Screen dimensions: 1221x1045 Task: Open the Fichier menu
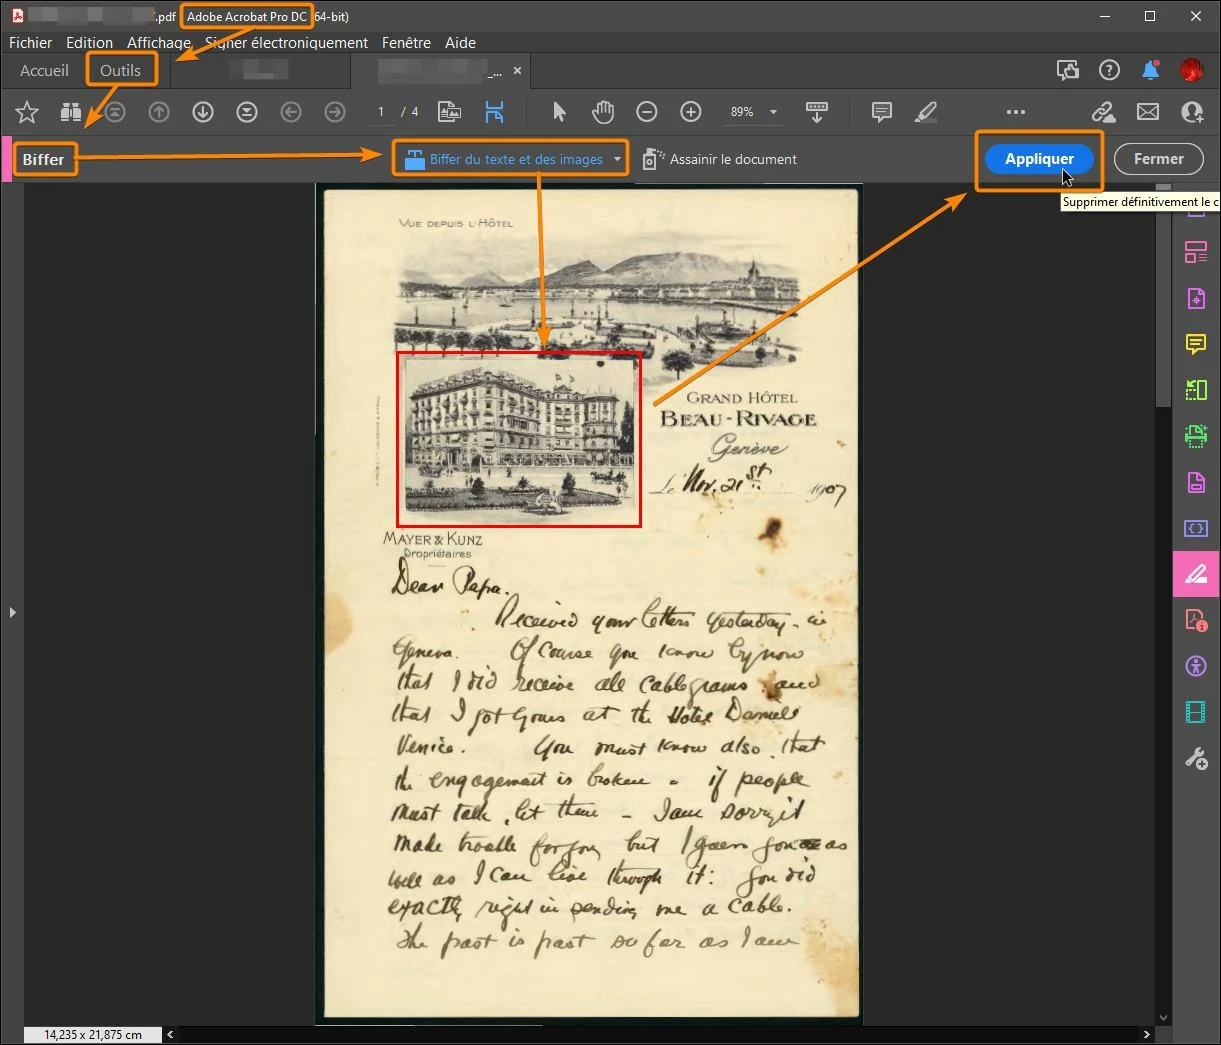pyautogui.click(x=30, y=42)
